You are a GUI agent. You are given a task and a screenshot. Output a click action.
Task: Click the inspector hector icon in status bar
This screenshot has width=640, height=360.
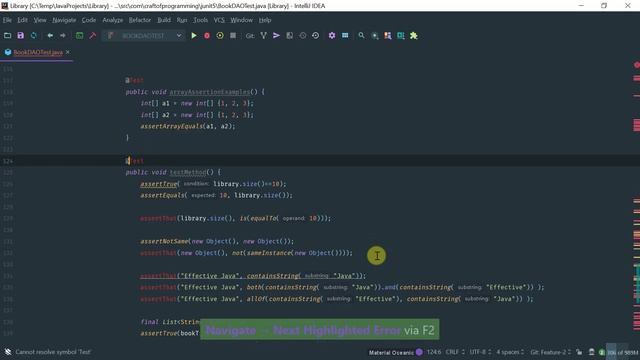tap(591, 352)
